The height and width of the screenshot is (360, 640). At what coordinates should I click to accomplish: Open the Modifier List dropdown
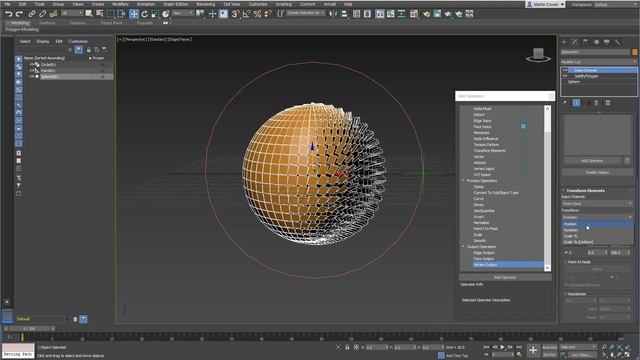coord(599,62)
